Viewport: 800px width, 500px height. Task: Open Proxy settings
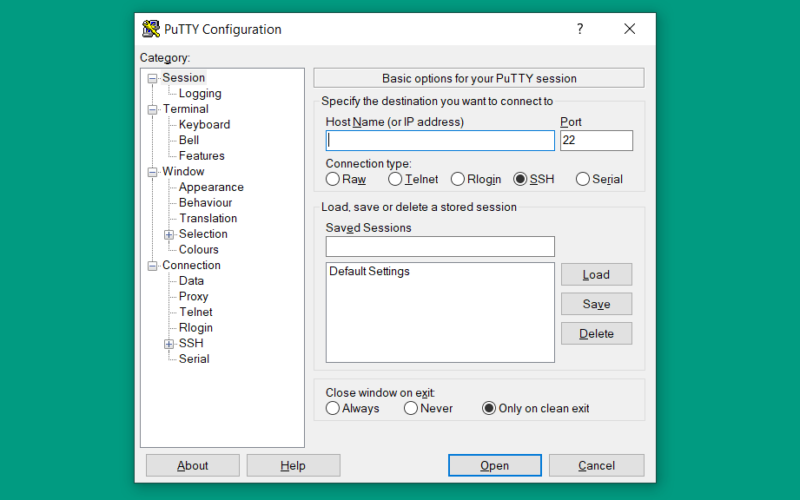pos(193,296)
